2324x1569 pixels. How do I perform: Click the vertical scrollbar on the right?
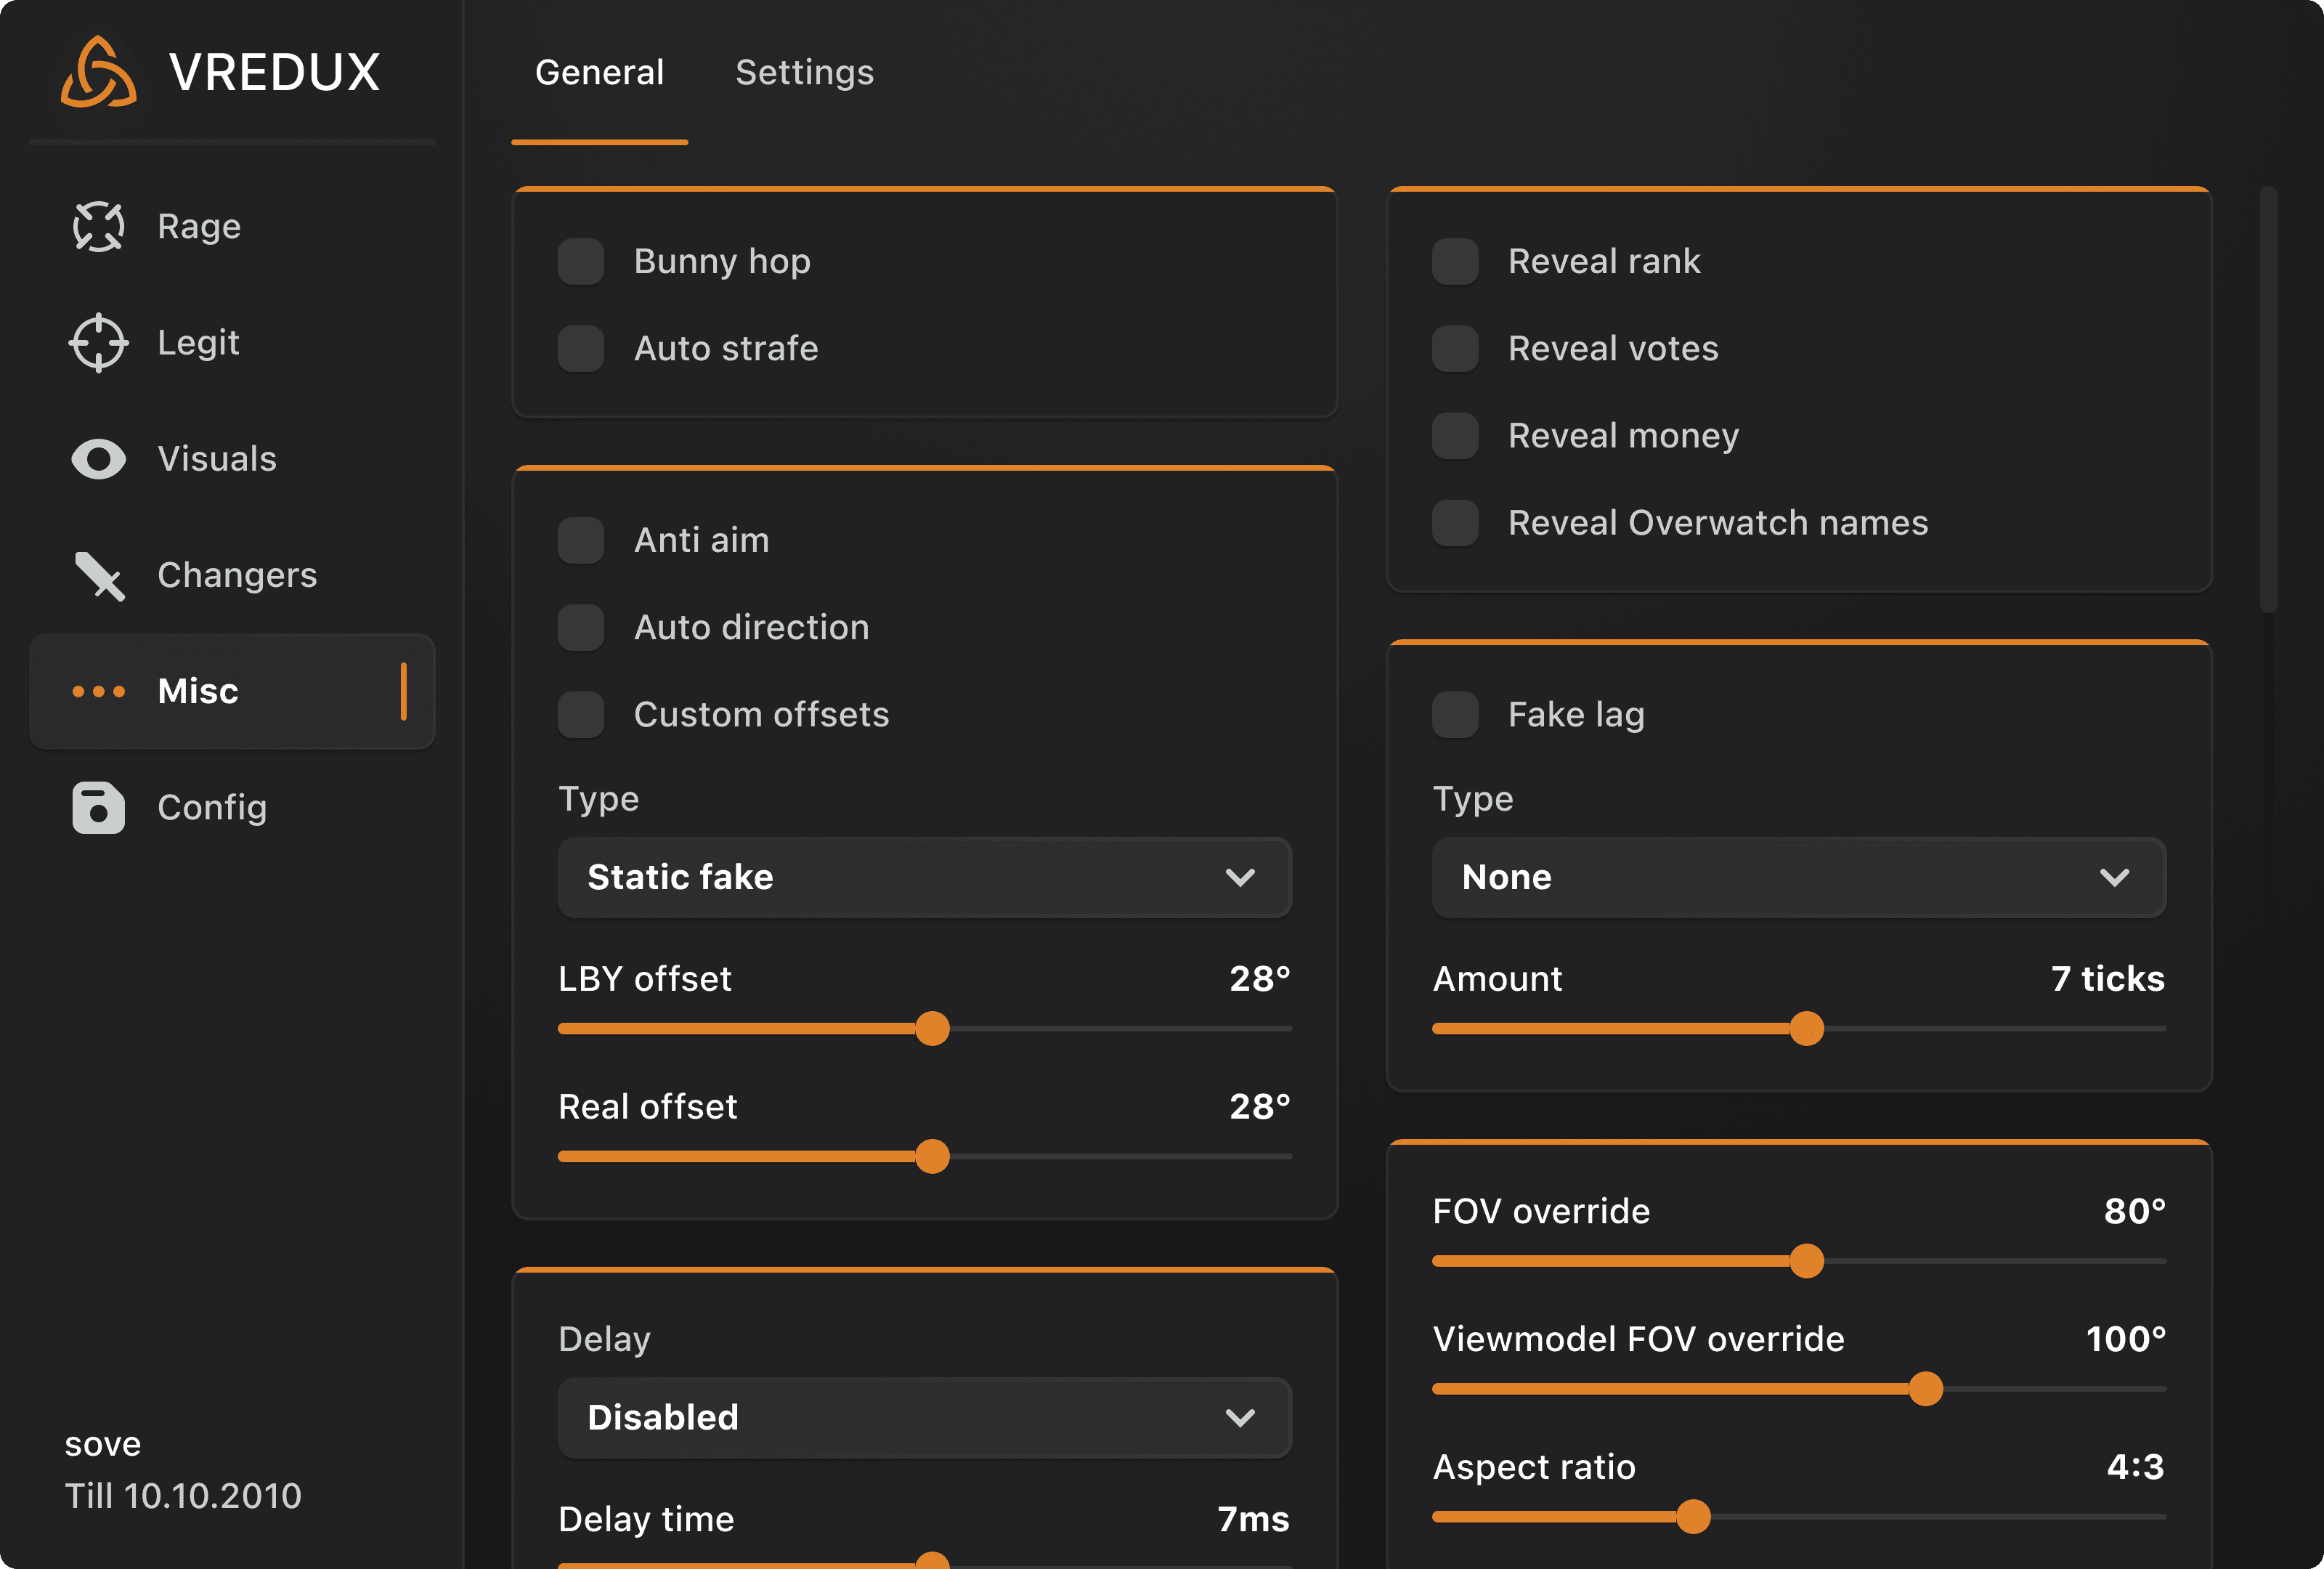2268,400
